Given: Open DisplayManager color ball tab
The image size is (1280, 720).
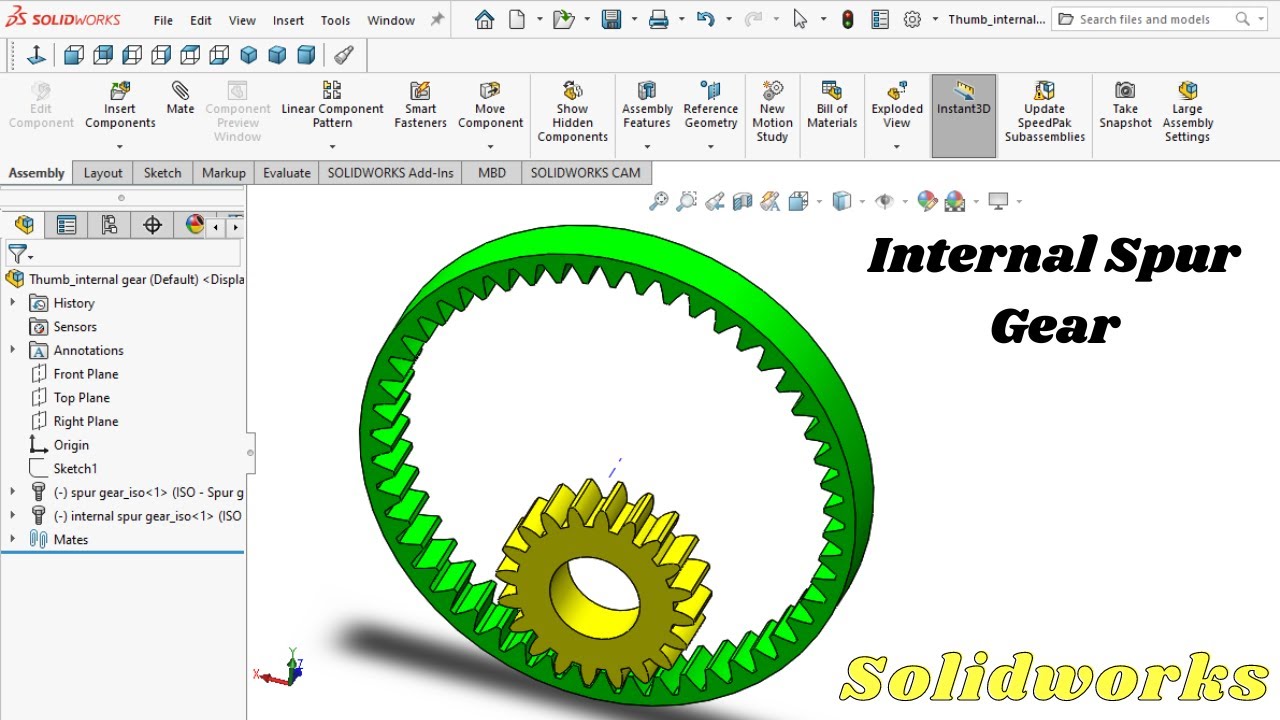Looking at the screenshot, I should (x=195, y=225).
